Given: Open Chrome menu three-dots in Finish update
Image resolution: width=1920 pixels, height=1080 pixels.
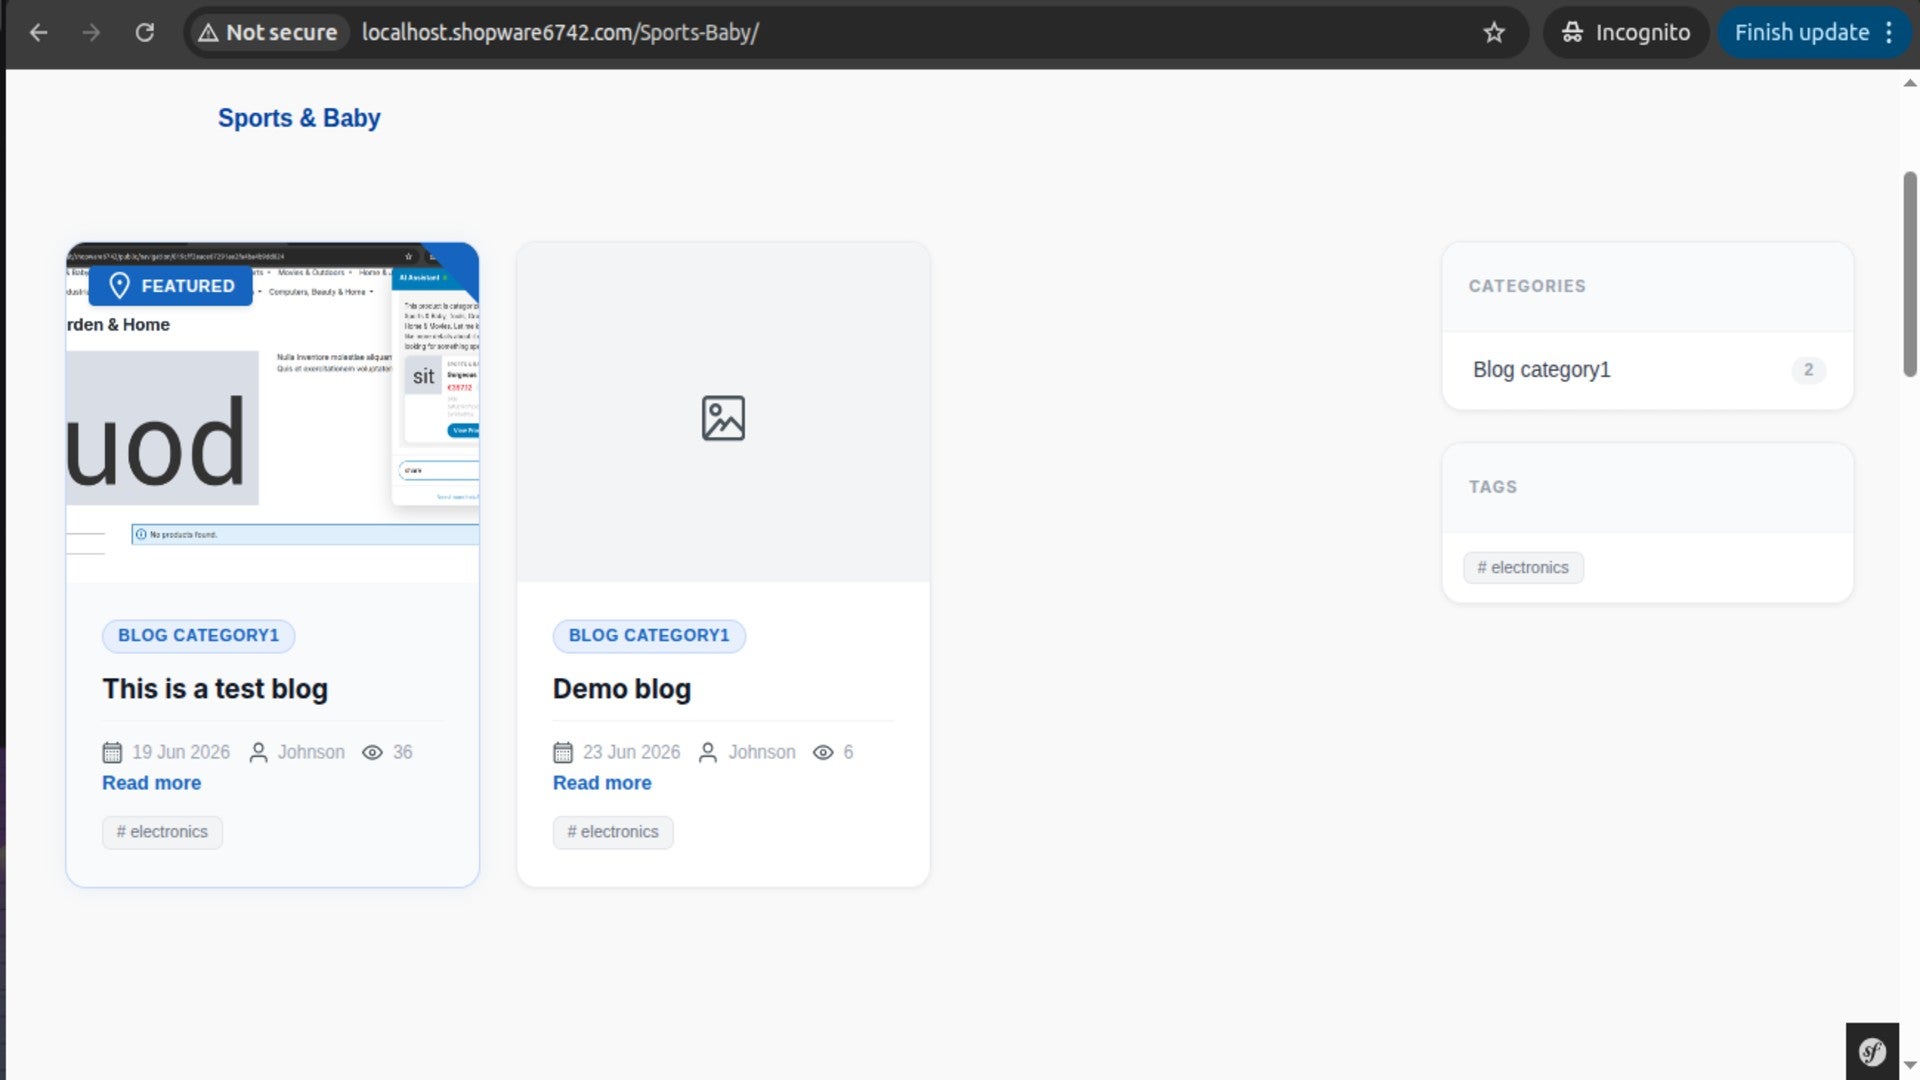Looking at the screenshot, I should pos(1889,32).
